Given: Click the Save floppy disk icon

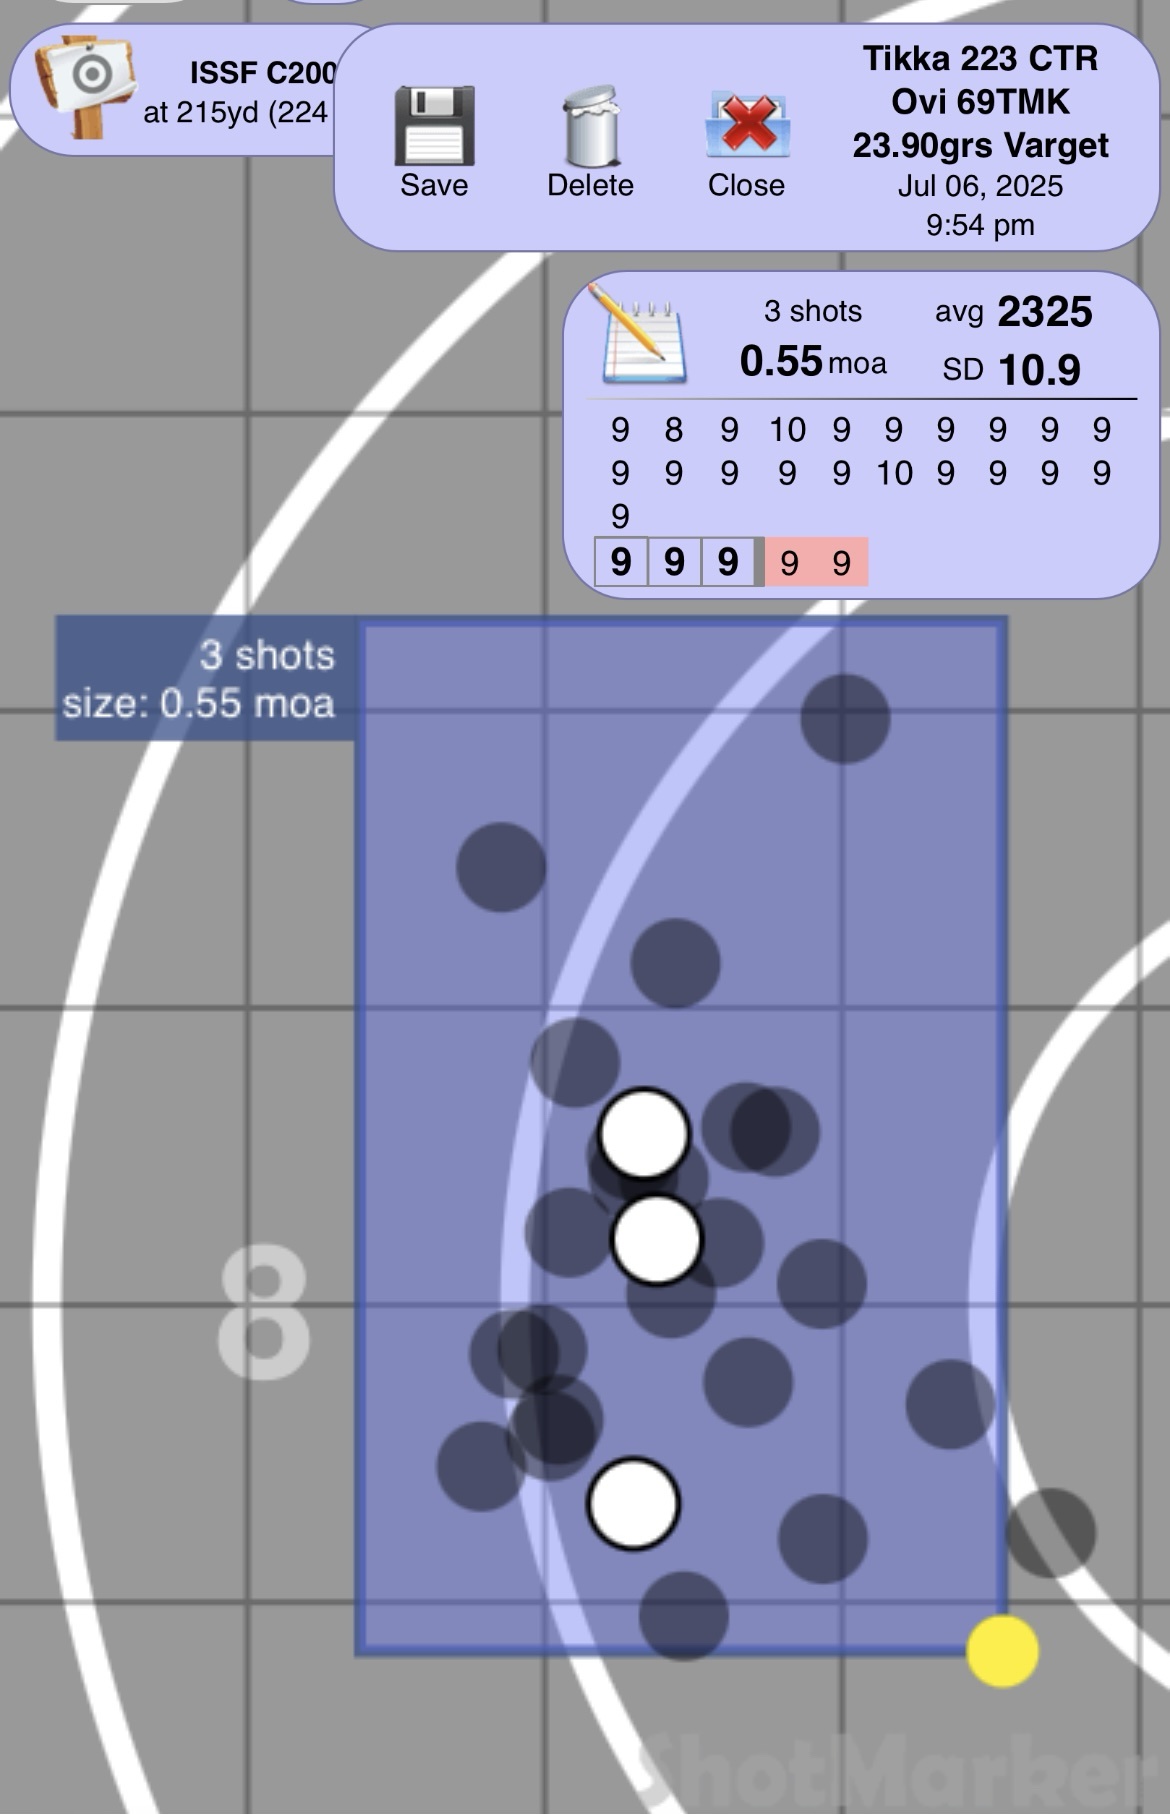Looking at the screenshot, I should [434, 127].
